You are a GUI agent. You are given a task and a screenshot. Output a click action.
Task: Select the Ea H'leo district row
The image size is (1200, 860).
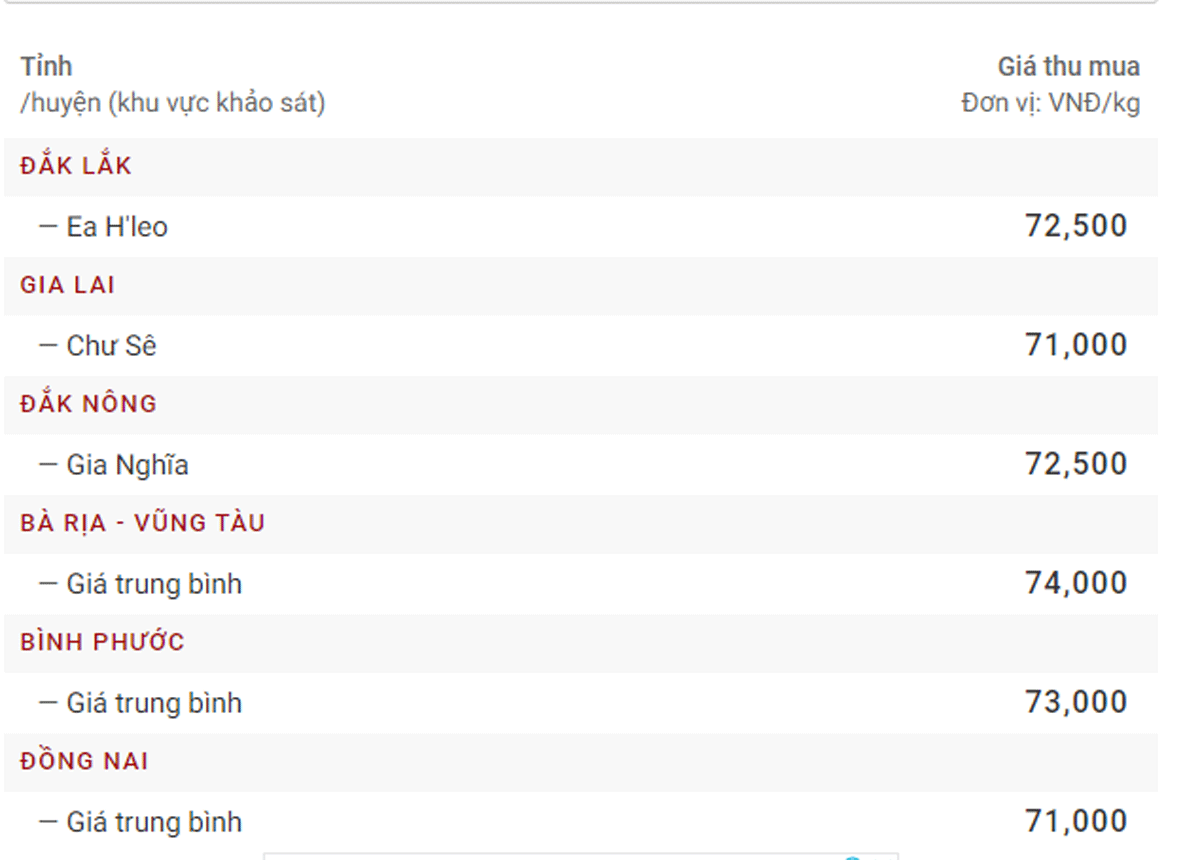(x=117, y=227)
